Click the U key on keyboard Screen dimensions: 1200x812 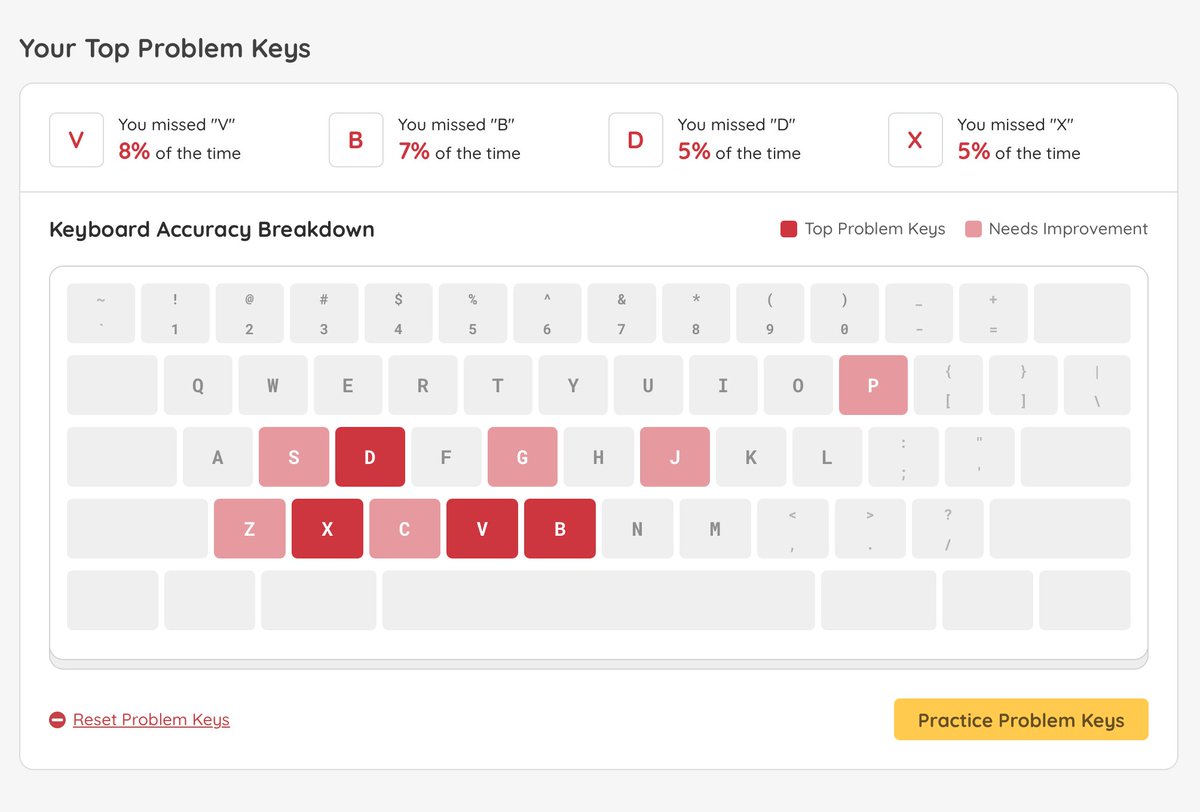(x=648, y=385)
